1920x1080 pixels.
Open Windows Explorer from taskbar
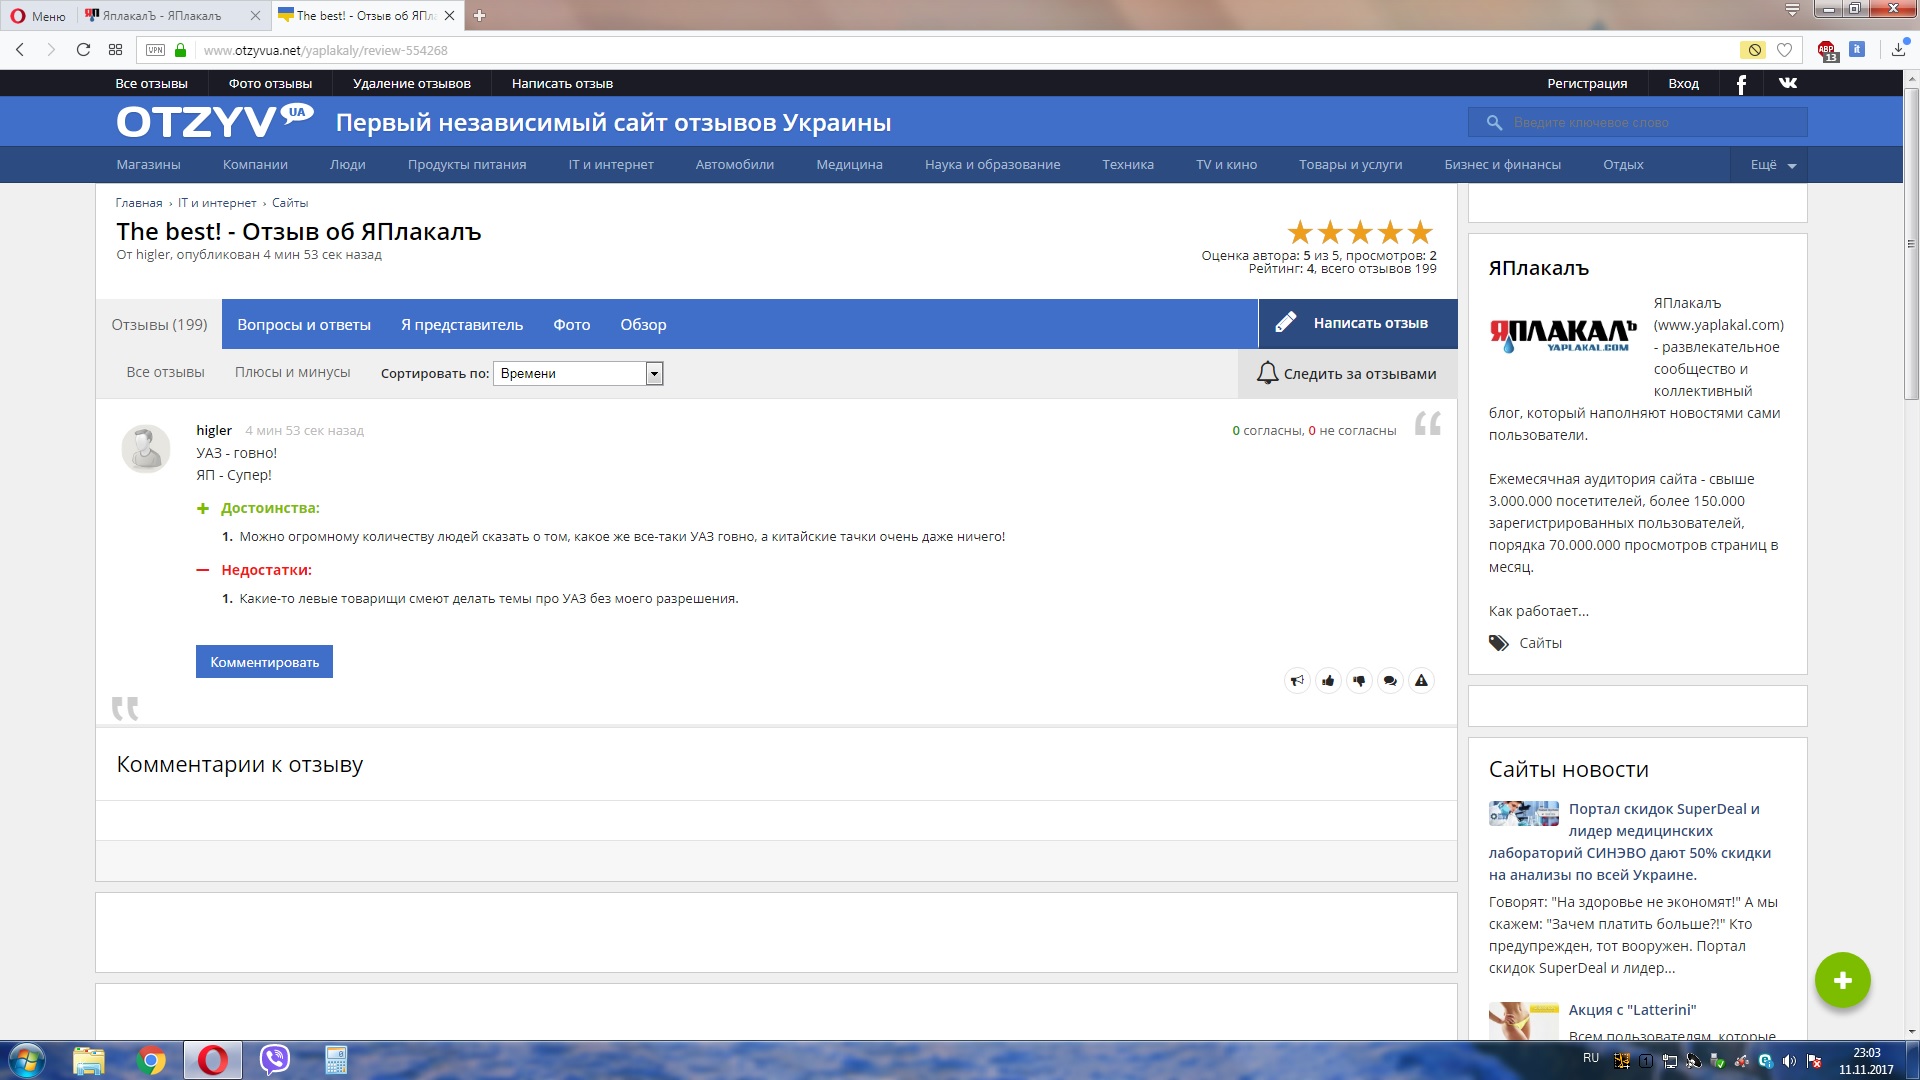tap(89, 1060)
